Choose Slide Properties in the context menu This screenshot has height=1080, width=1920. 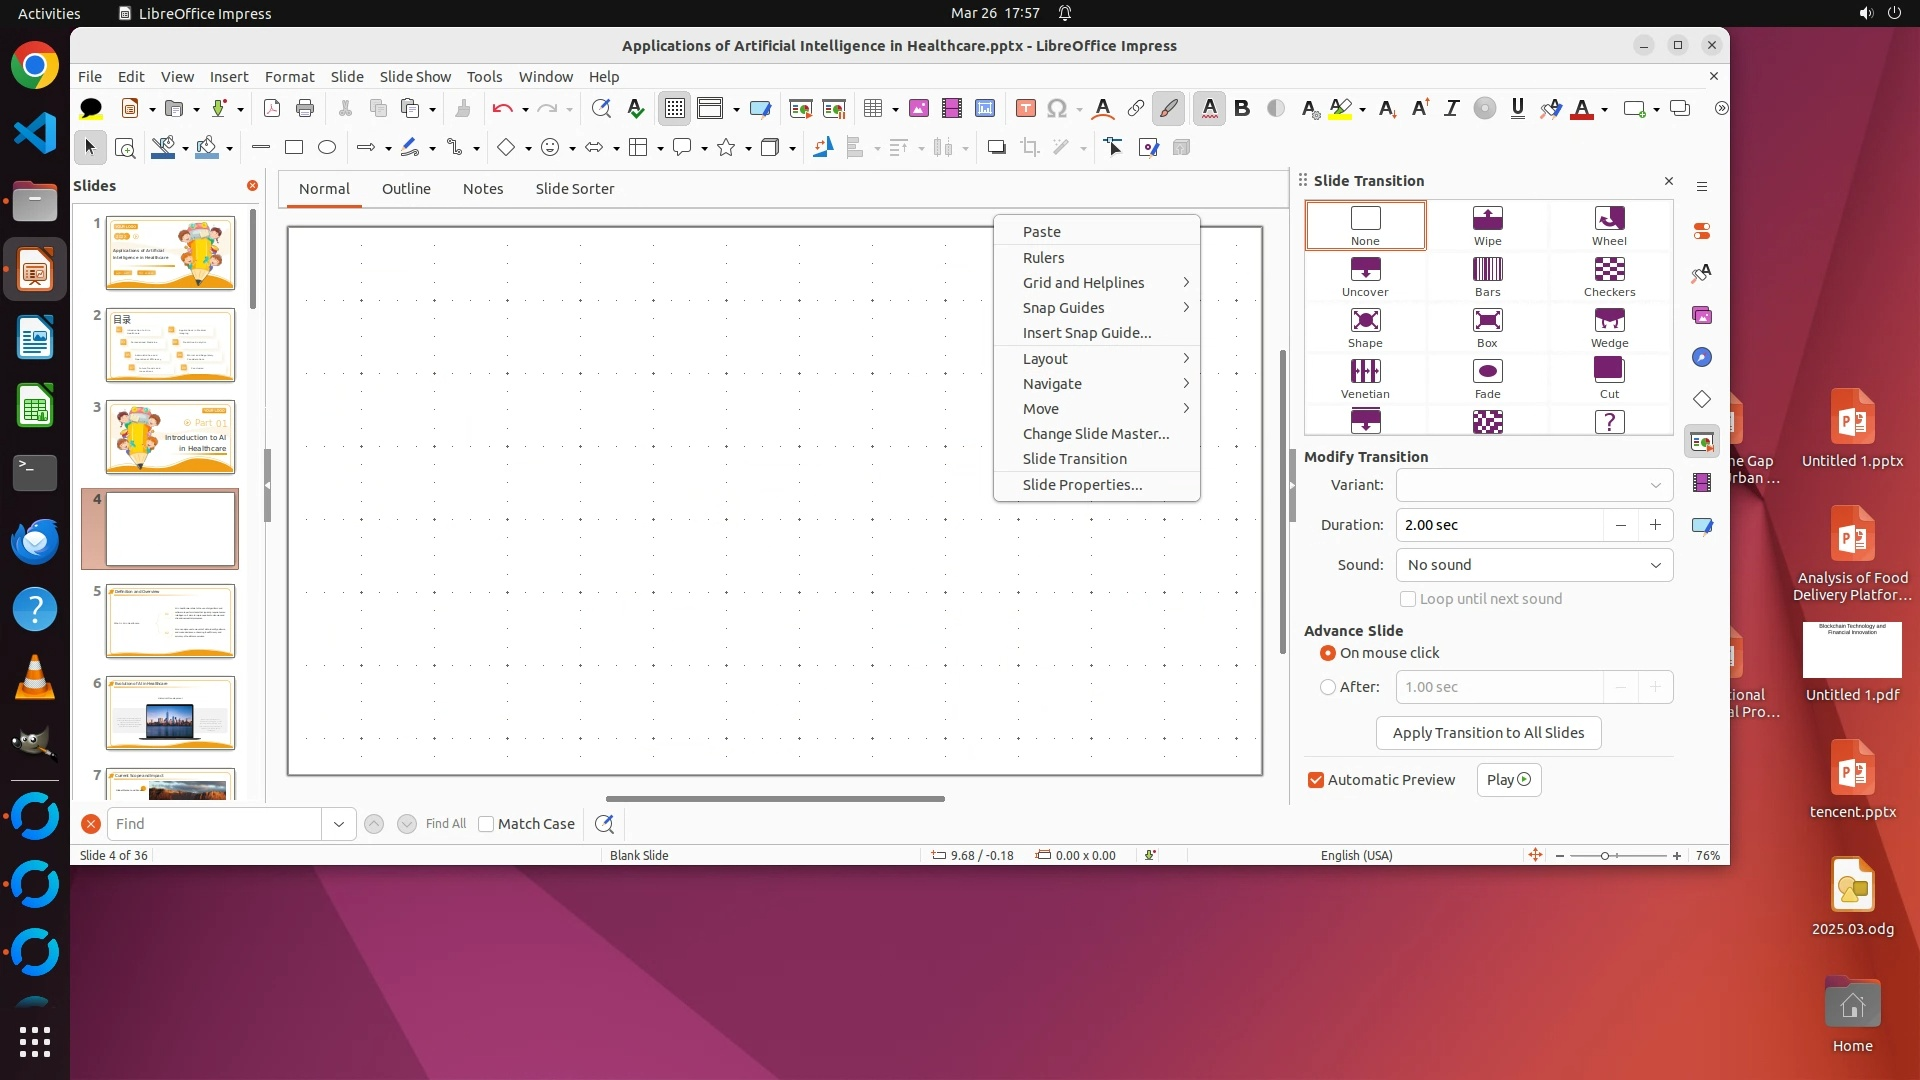click(x=1082, y=485)
